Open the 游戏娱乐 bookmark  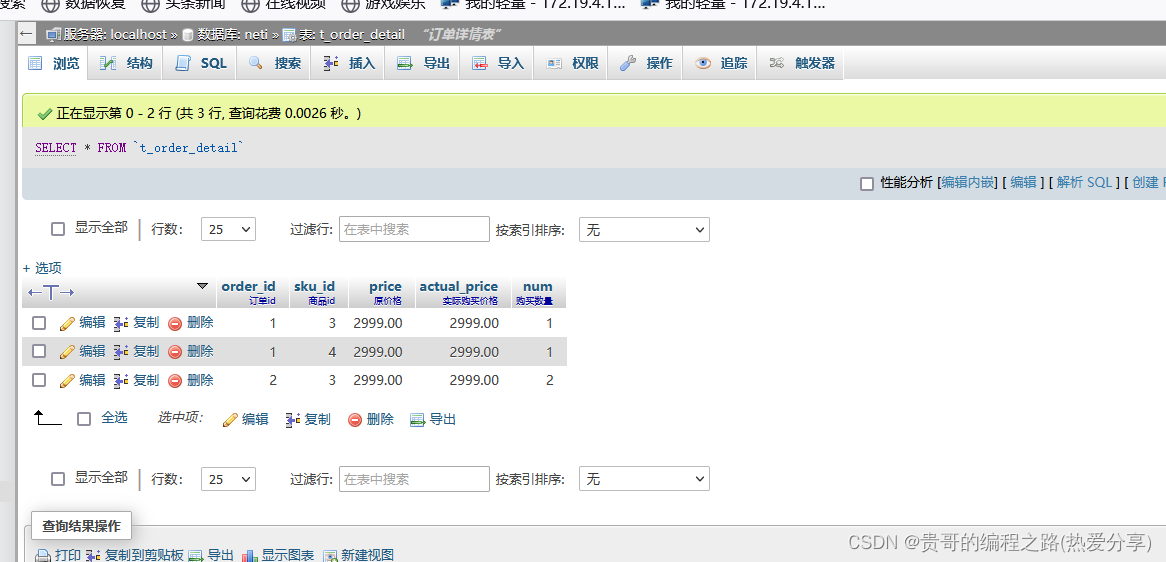pos(384,4)
